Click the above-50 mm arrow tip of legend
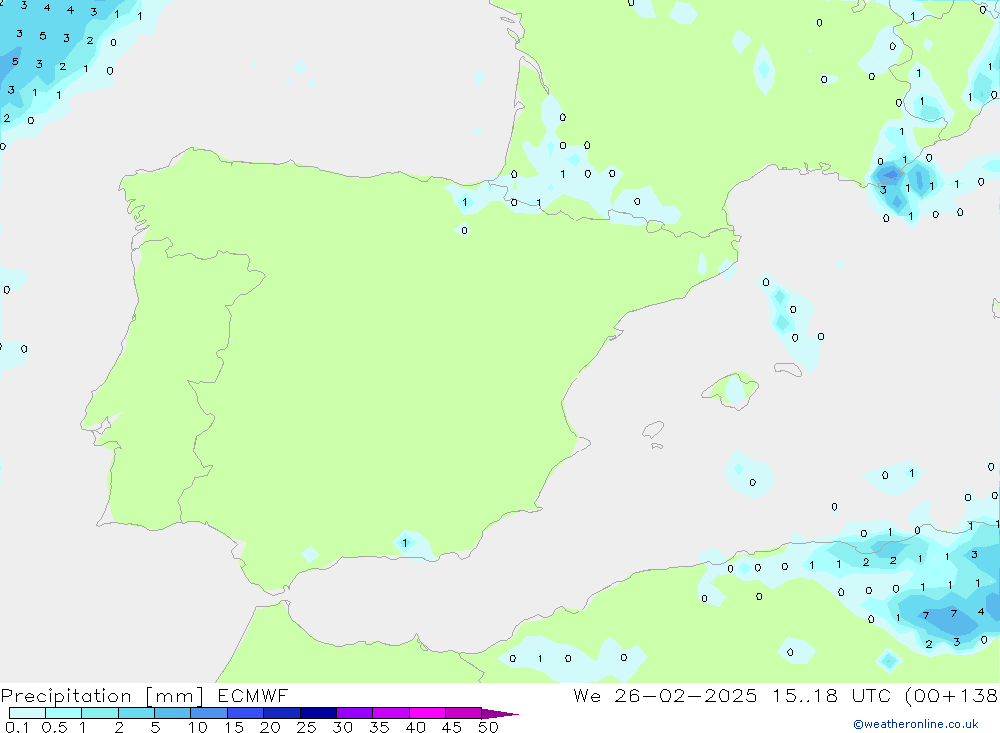This screenshot has height=733, width=1000. pos(499,713)
